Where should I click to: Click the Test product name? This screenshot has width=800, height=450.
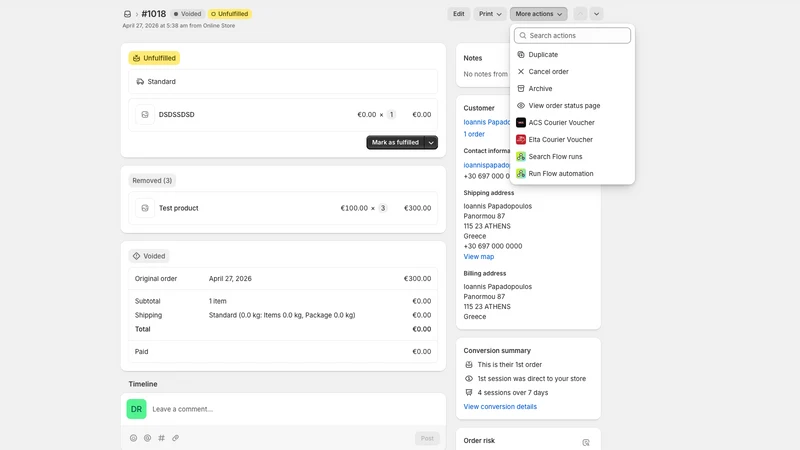[x=179, y=208]
